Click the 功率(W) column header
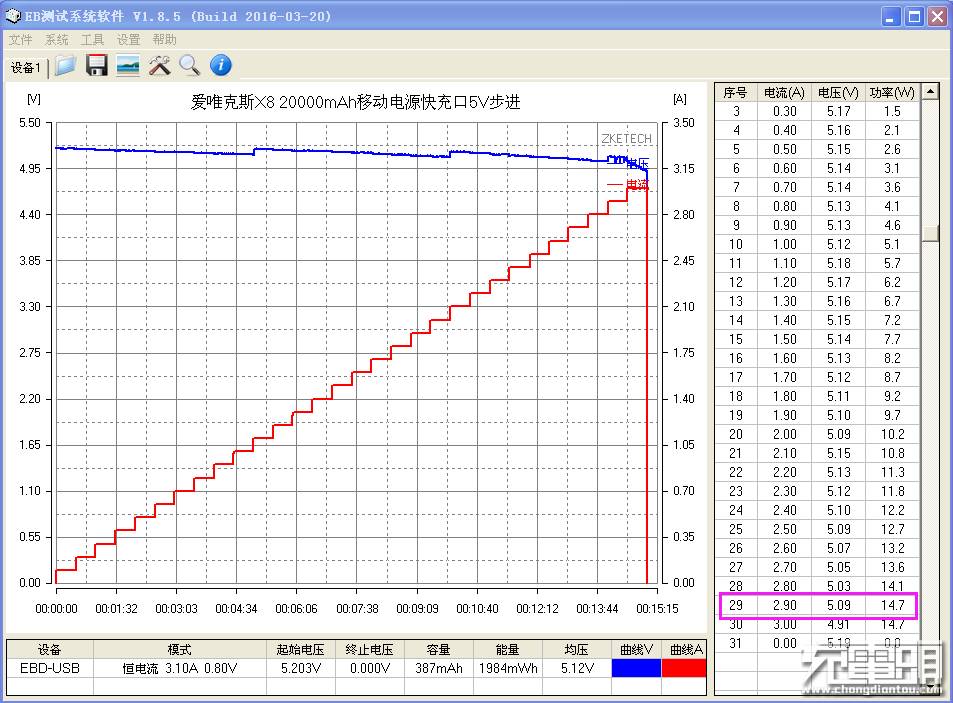 pos(892,92)
